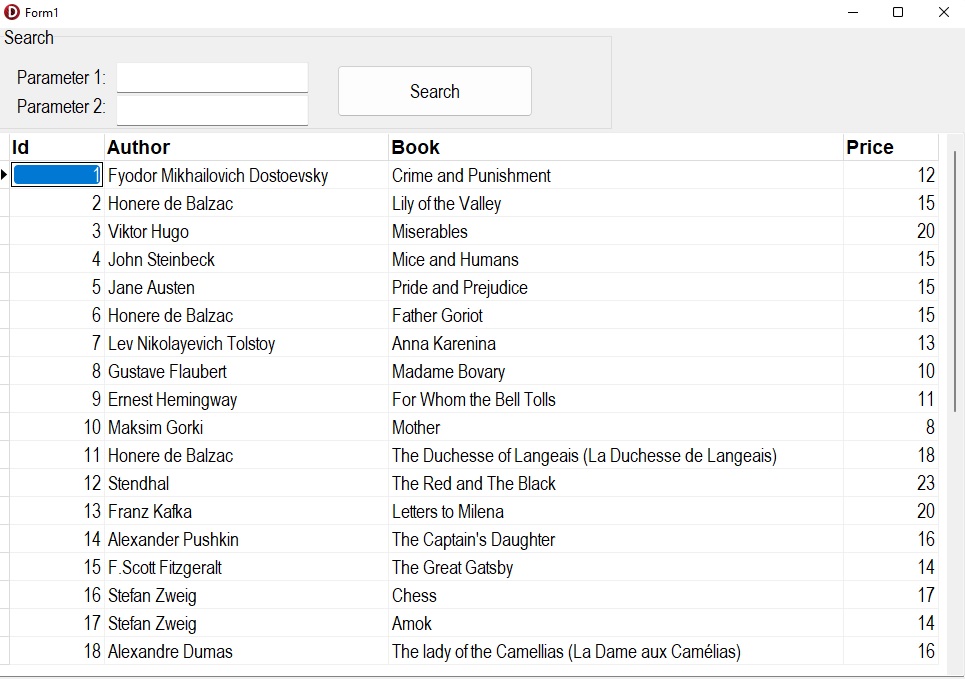This screenshot has width=965, height=679.
Task: Click the Author column header
Action: 245,147
